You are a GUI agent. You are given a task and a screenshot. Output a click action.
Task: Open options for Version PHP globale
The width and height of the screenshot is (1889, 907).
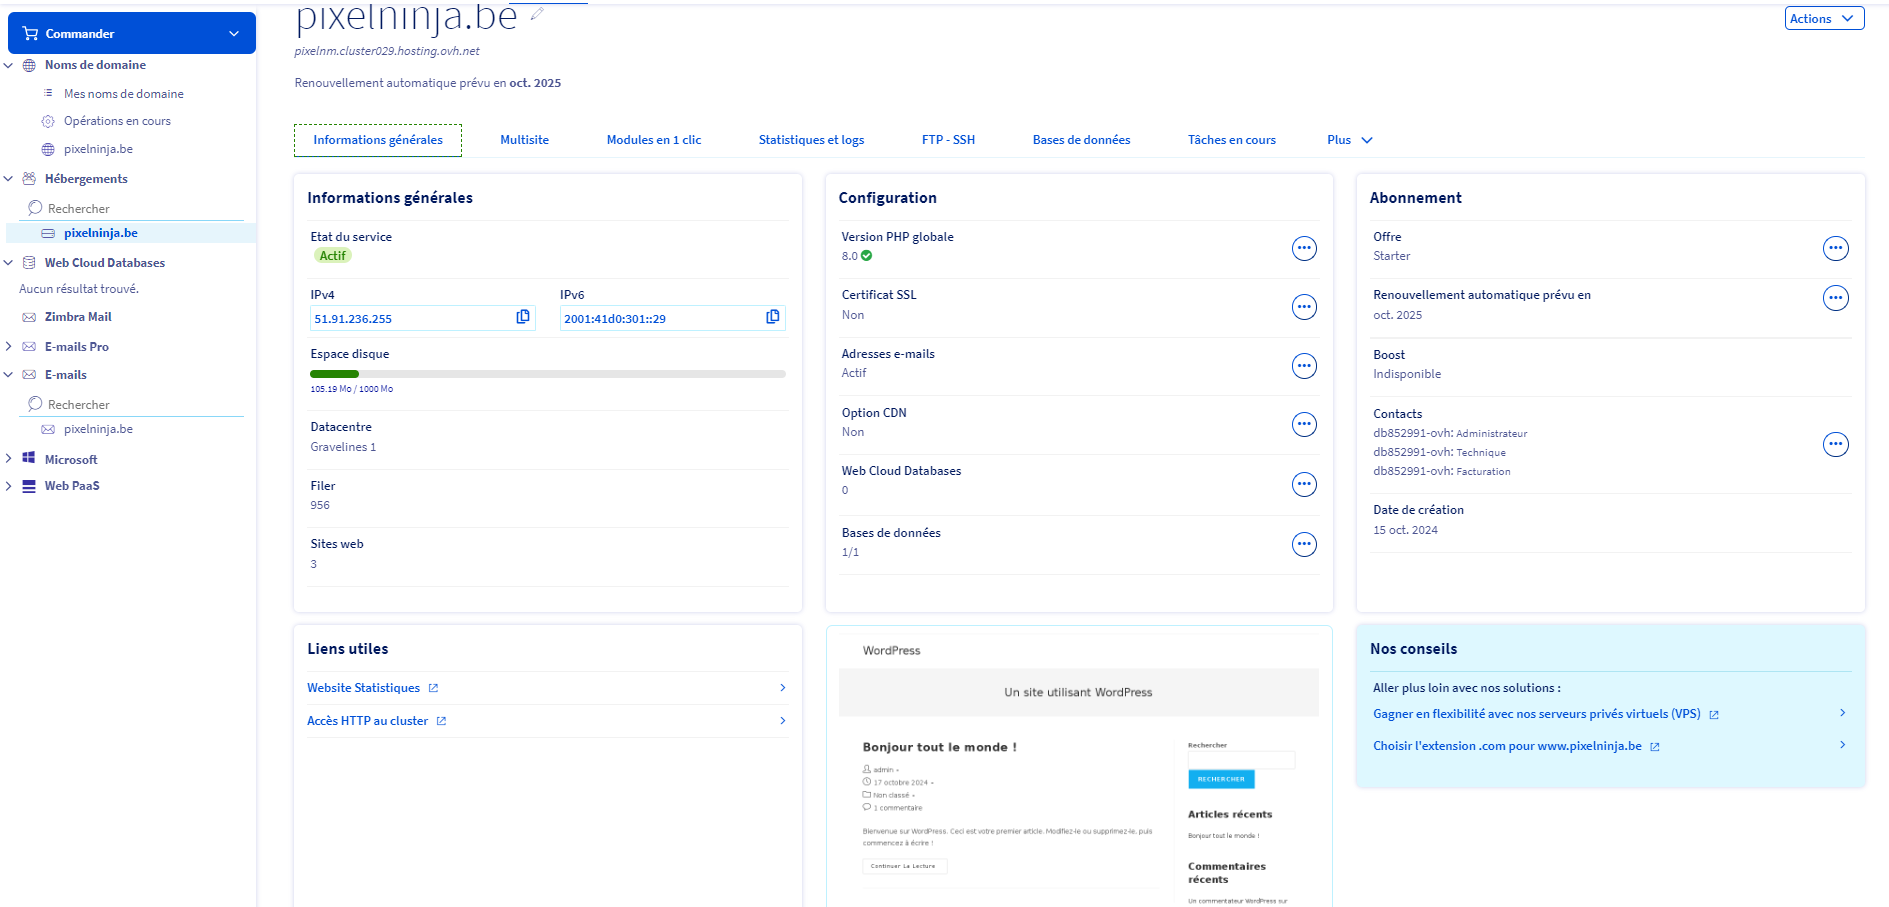pos(1303,248)
